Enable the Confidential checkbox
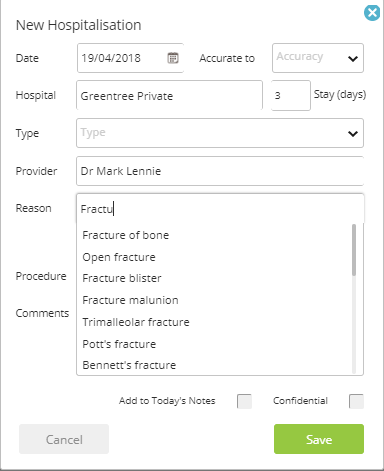Image resolution: width=384 pixels, height=471 pixels. pos(356,401)
